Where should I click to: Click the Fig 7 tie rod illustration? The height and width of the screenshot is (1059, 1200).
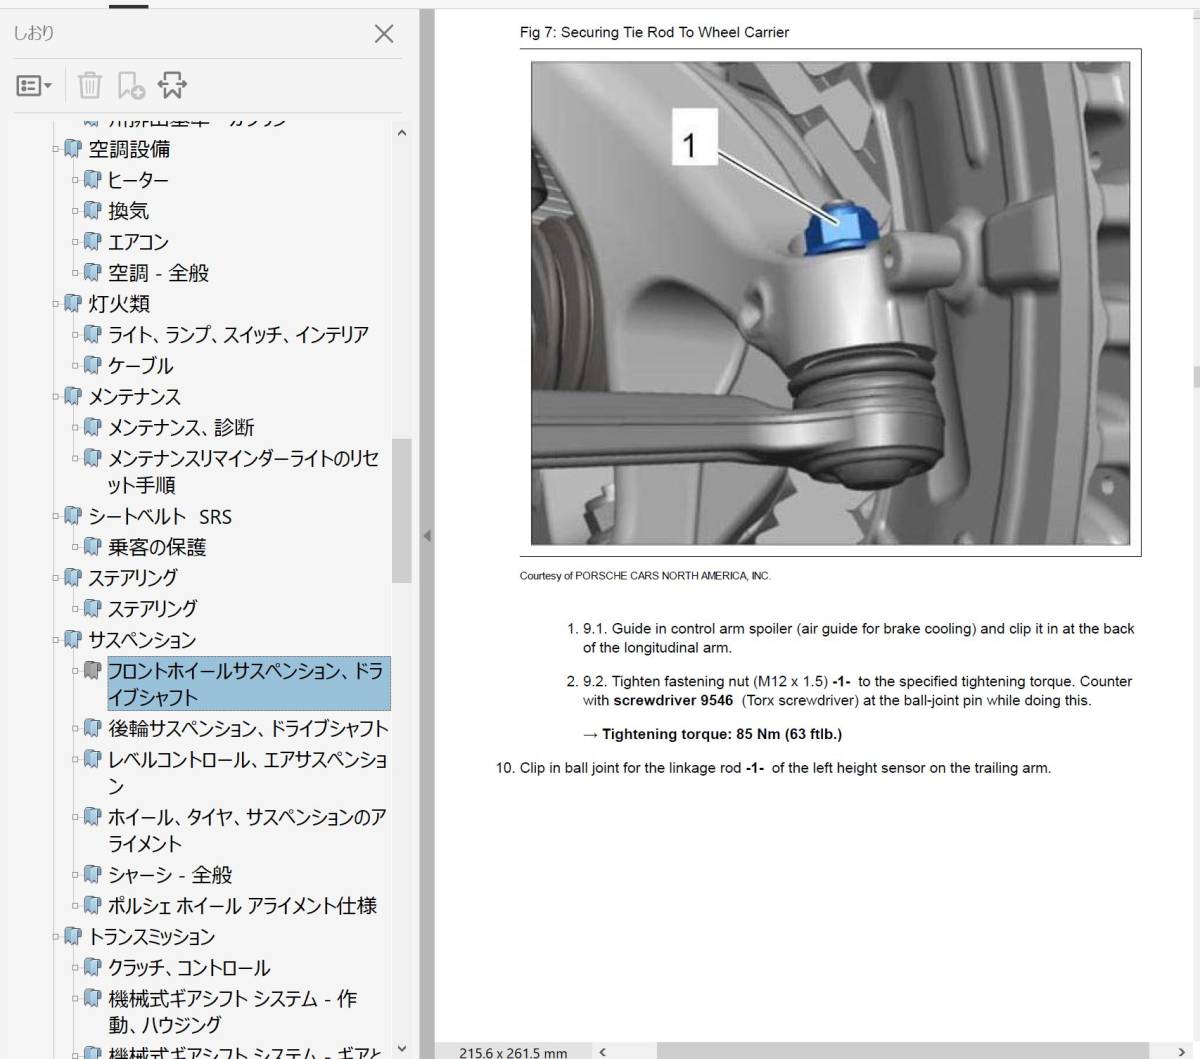coord(830,303)
